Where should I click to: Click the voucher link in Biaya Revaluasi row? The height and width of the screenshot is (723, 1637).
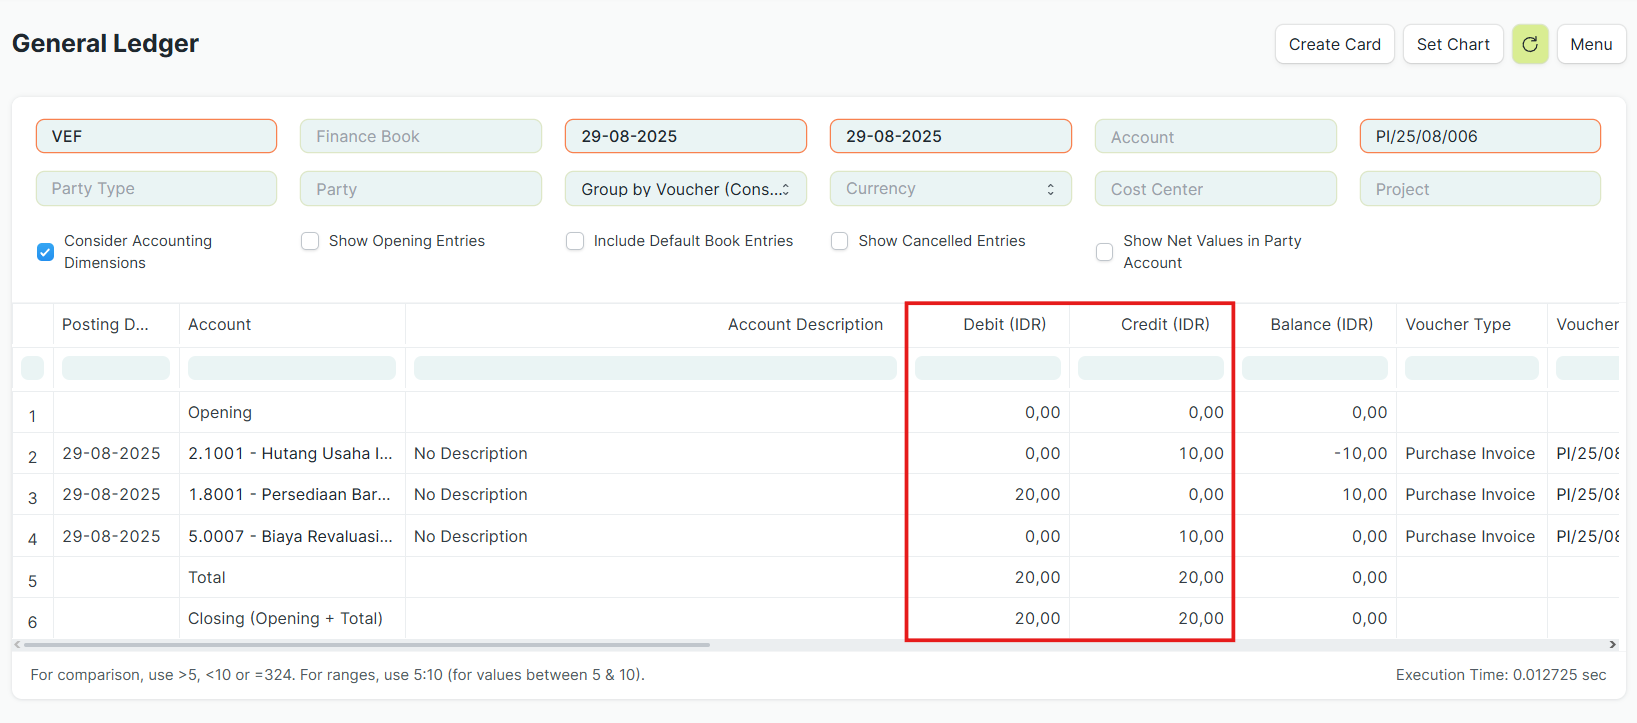tap(1587, 537)
